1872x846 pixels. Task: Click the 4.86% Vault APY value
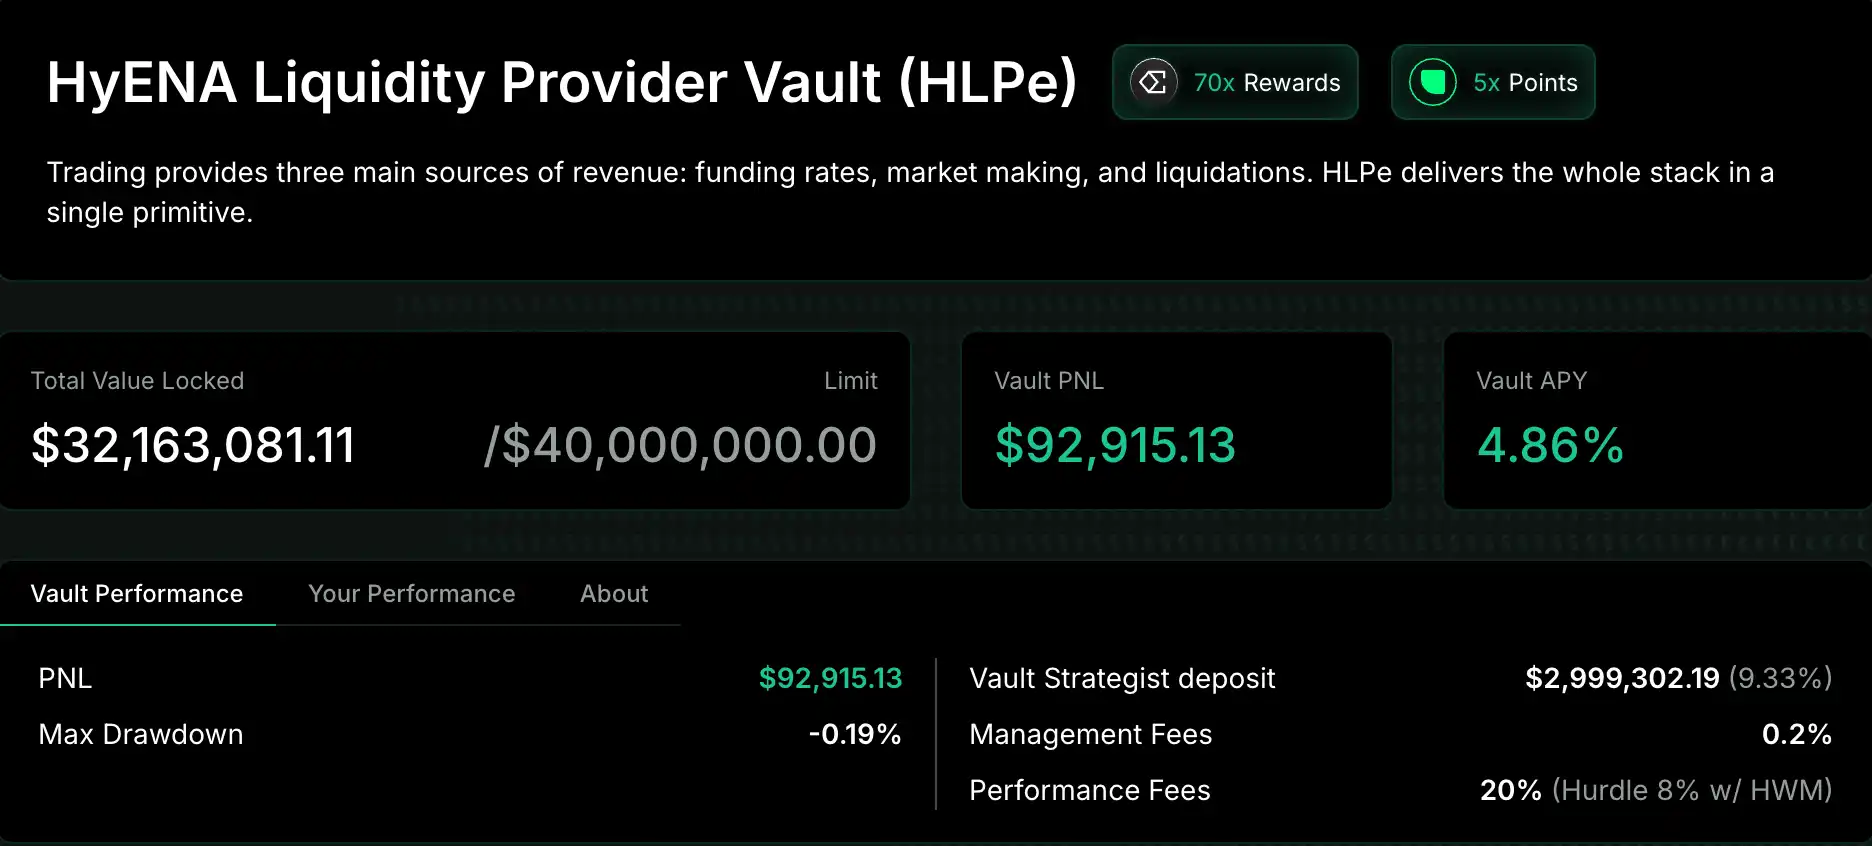click(x=1550, y=445)
